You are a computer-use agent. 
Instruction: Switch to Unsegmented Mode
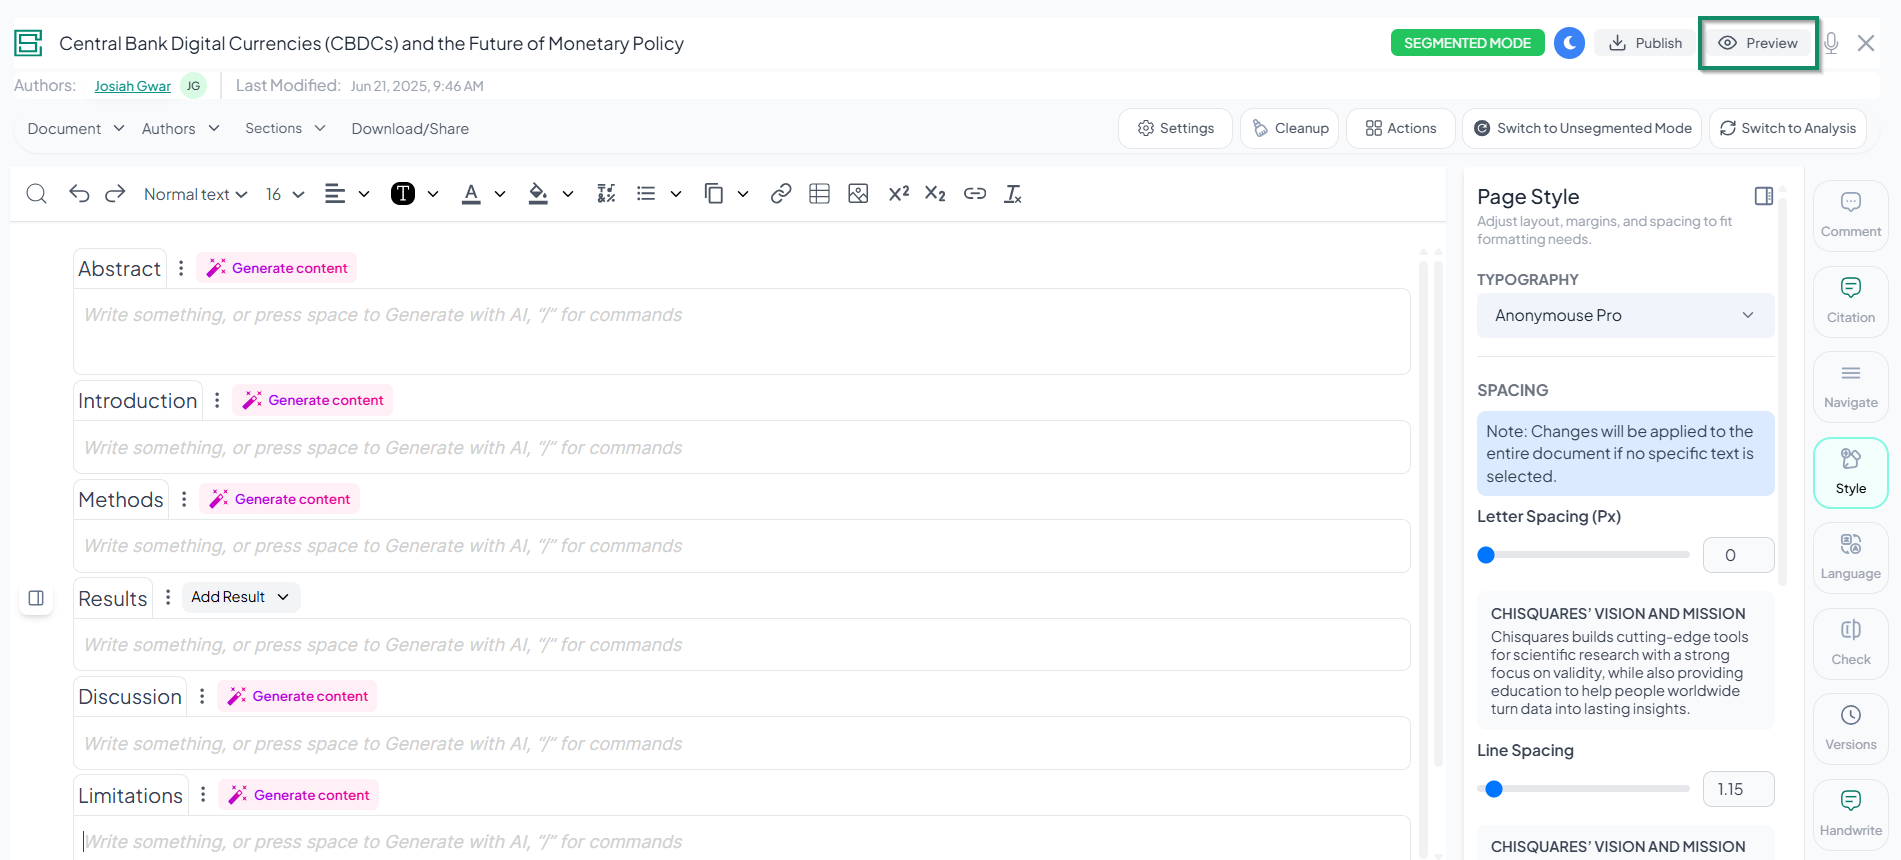click(x=1582, y=129)
